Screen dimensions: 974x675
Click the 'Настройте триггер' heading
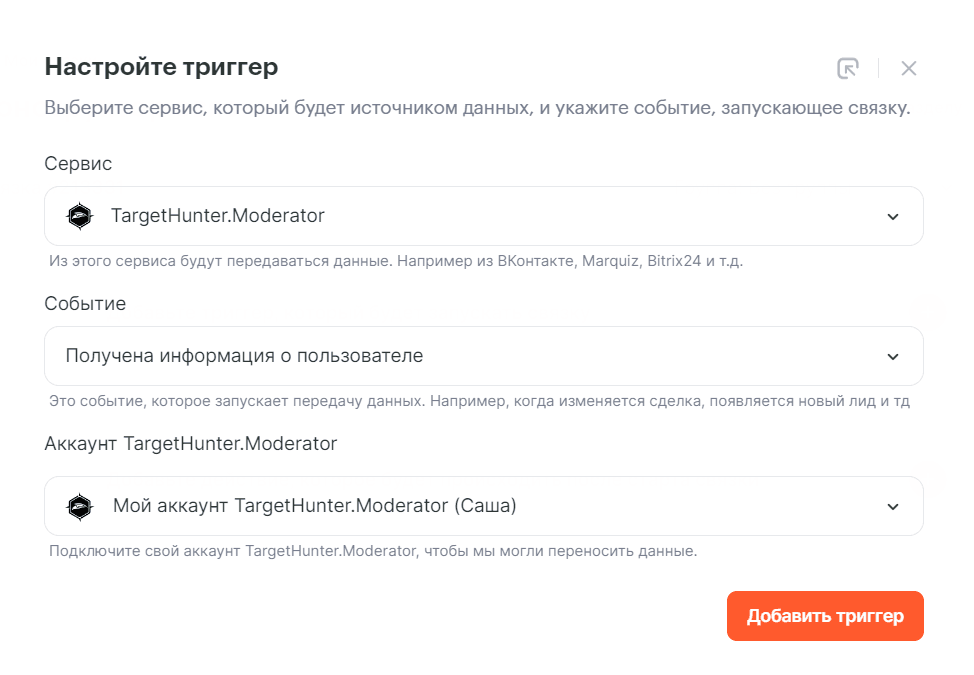[161, 67]
